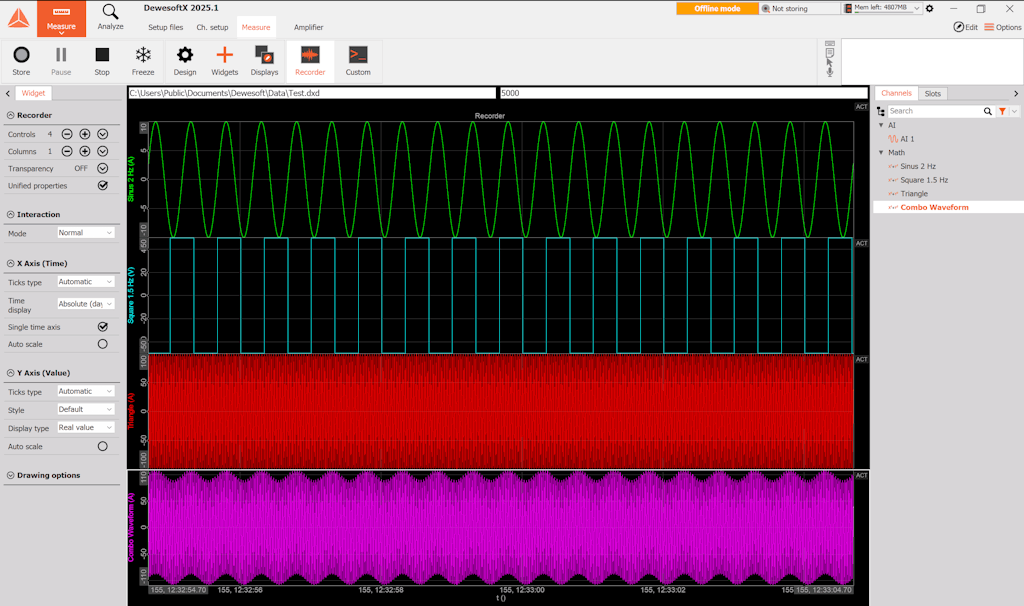The image size is (1024, 606).
Task: Collapse the Y Axis (Value) section
Action: (10, 373)
